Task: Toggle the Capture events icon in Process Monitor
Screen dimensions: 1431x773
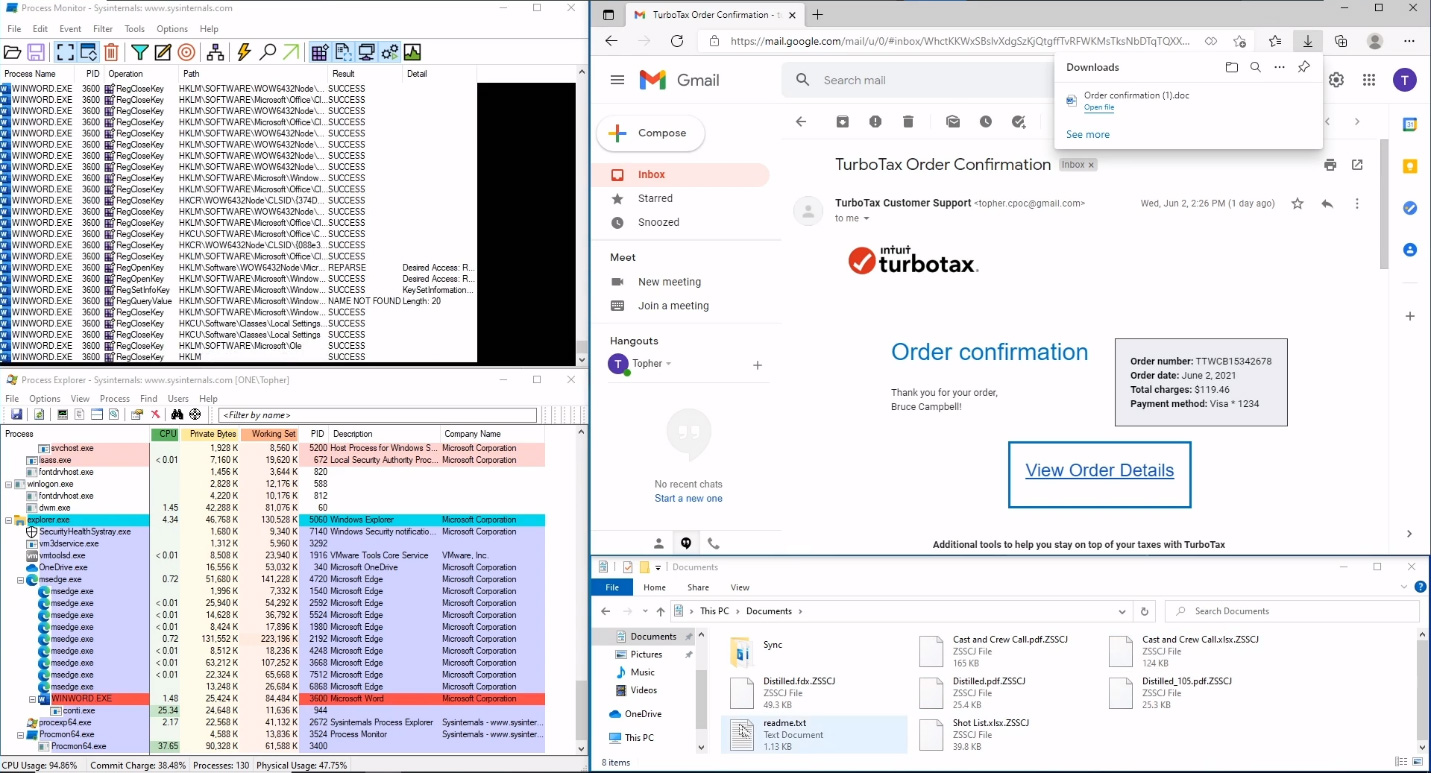Action: (65, 52)
